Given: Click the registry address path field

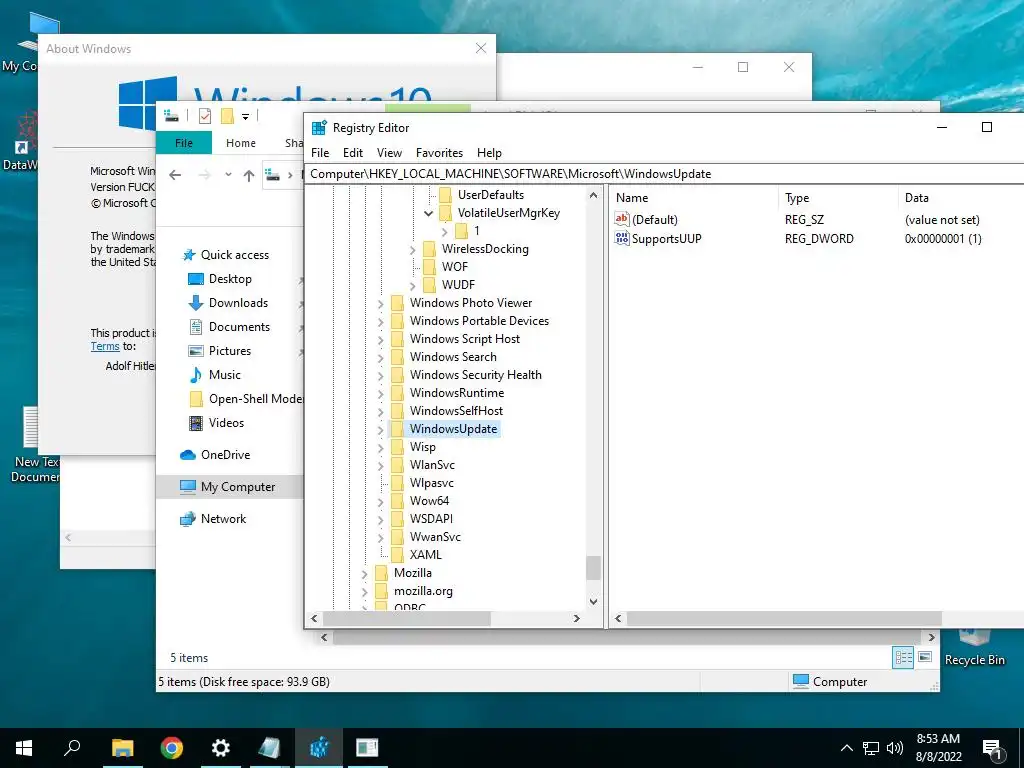Looking at the screenshot, I should click(x=666, y=174).
